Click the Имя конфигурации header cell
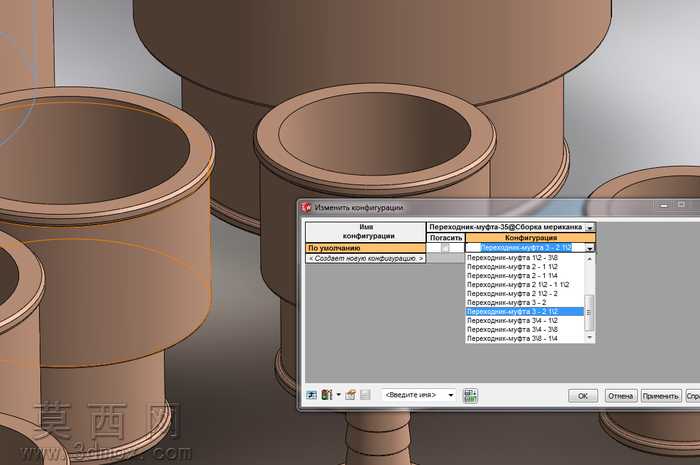 click(x=366, y=232)
